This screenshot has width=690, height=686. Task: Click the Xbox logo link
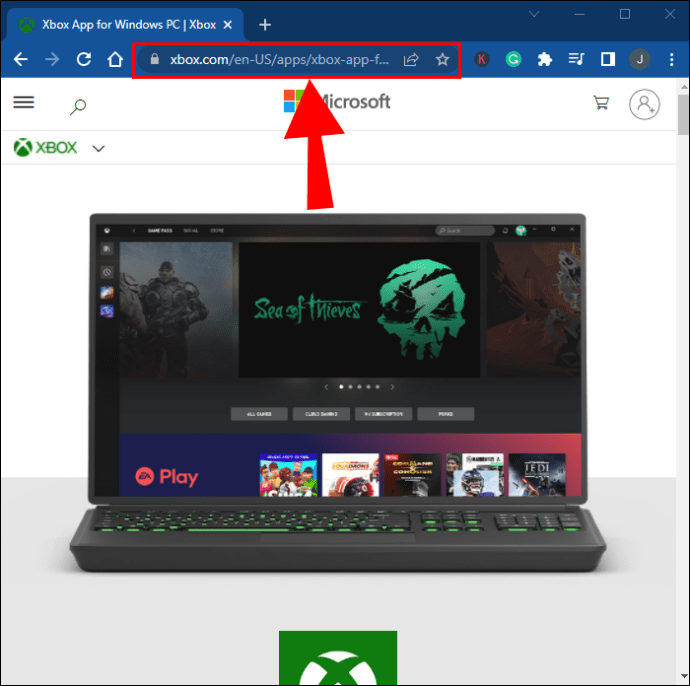45,147
